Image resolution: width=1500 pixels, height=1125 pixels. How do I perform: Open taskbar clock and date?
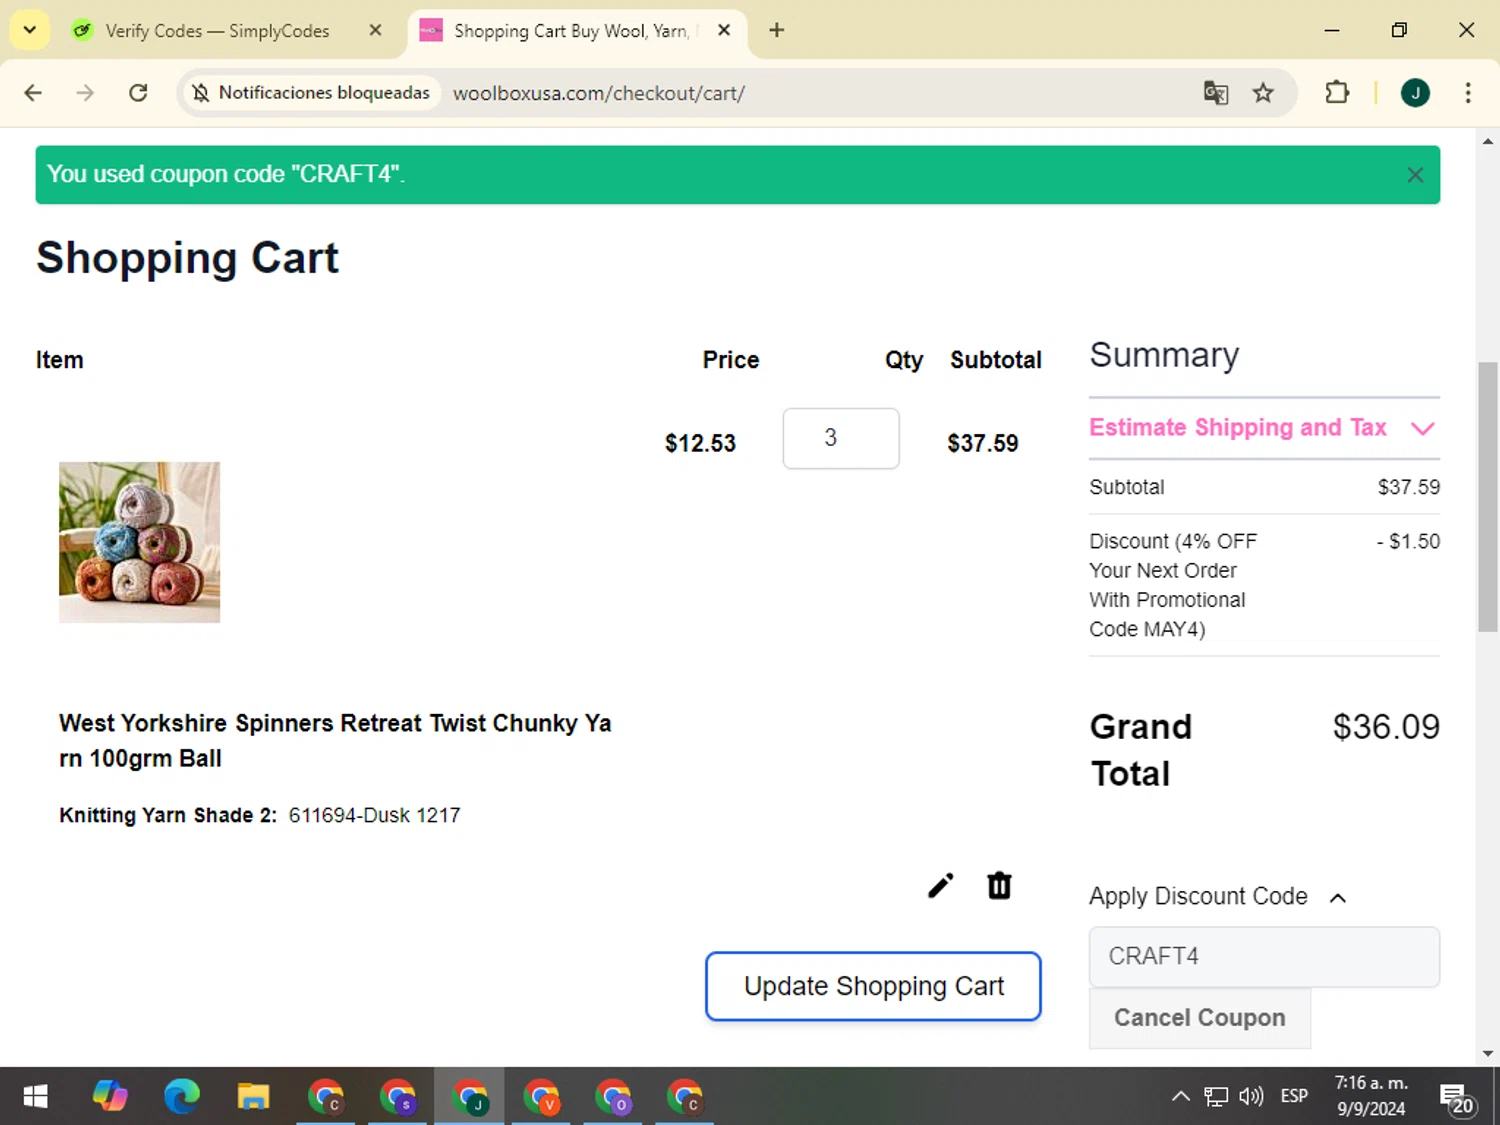(x=1371, y=1096)
